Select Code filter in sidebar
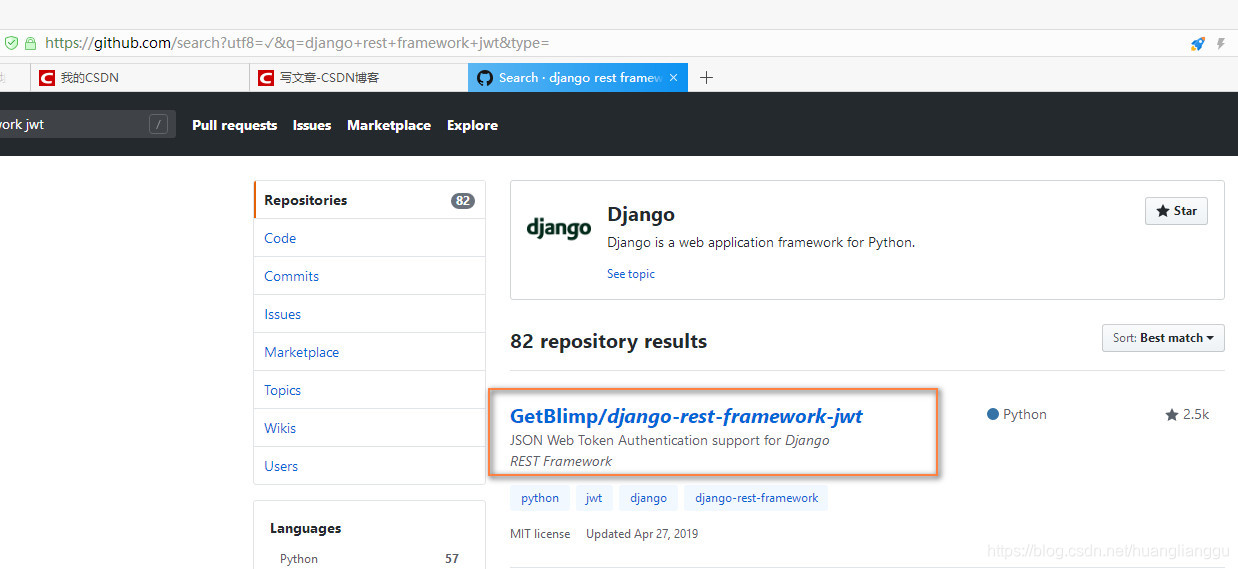1238x569 pixels. point(369,238)
